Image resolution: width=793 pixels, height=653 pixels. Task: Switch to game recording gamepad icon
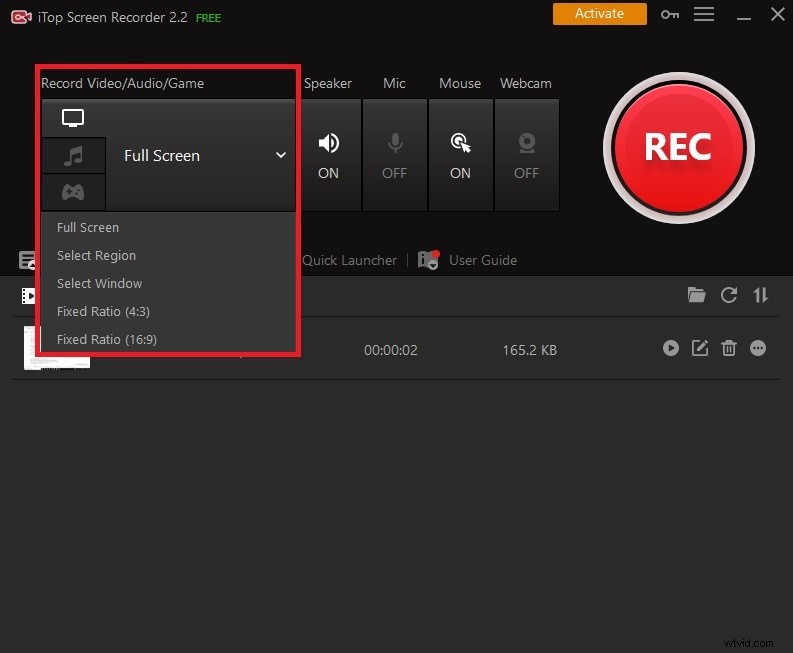73,192
